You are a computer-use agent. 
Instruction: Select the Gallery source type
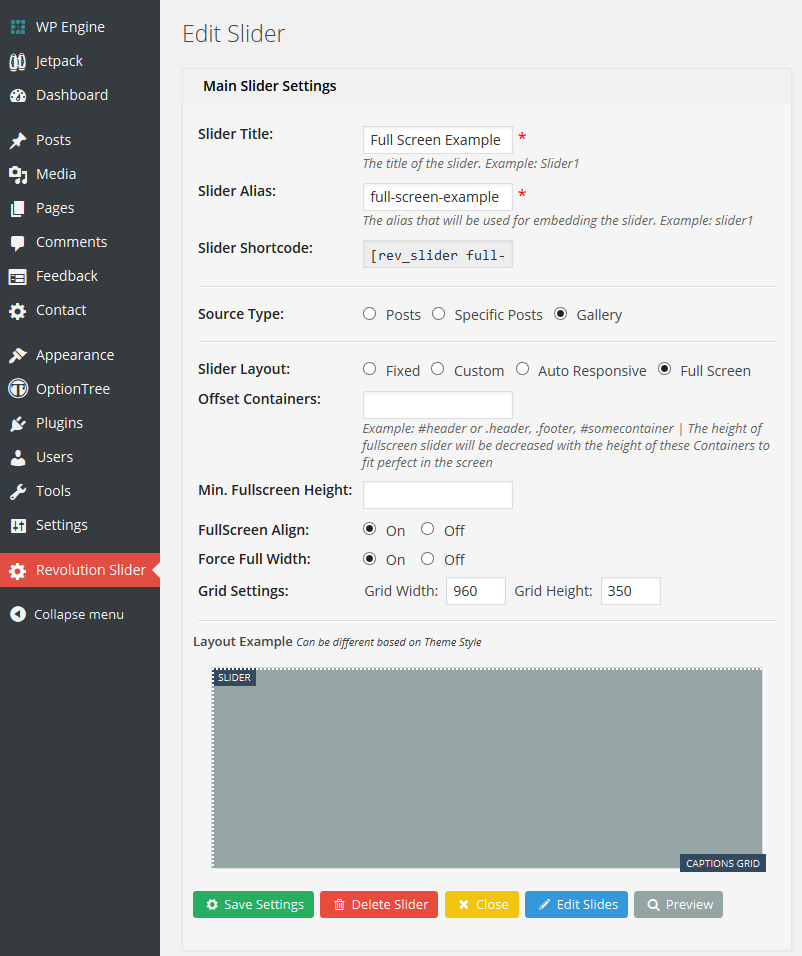click(x=560, y=313)
